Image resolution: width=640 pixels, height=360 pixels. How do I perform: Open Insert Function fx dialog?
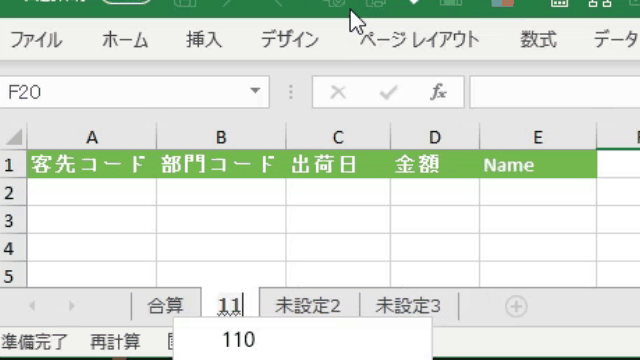pyautogui.click(x=438, y=92)
